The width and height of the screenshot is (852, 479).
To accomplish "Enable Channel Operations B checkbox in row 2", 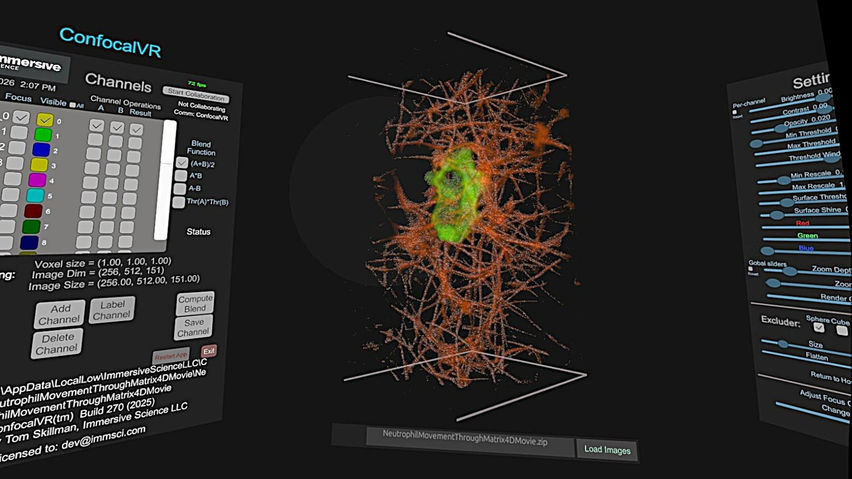I will (x=114, y=155).
